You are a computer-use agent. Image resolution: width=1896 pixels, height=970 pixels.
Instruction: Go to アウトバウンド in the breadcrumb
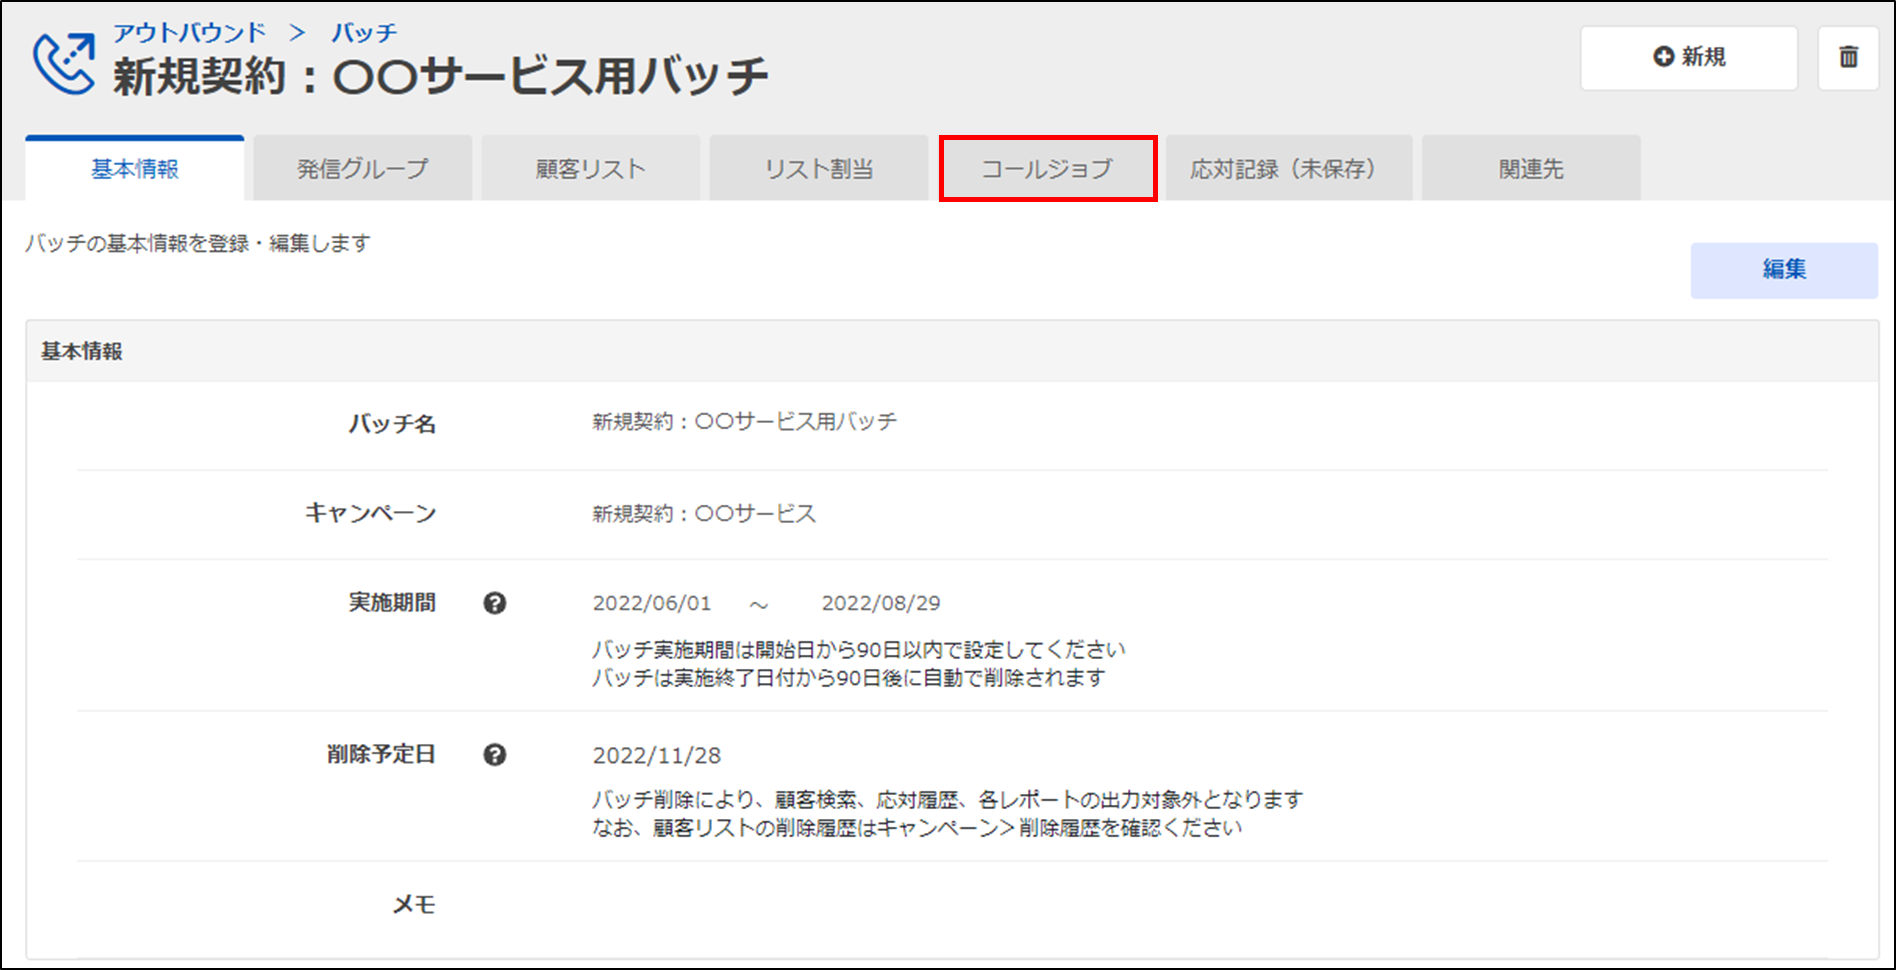point(189,33)
